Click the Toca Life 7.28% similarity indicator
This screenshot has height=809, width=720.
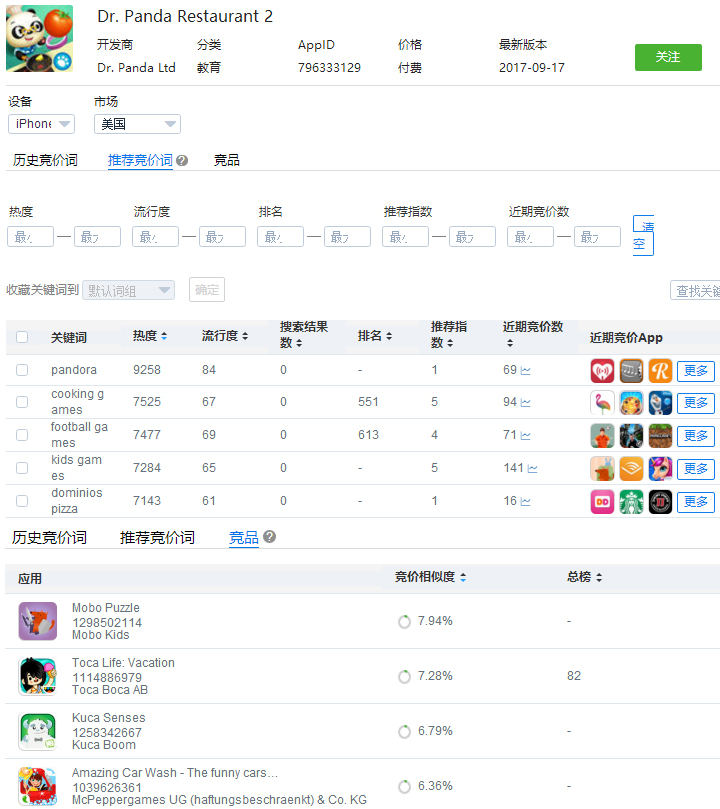404,676
